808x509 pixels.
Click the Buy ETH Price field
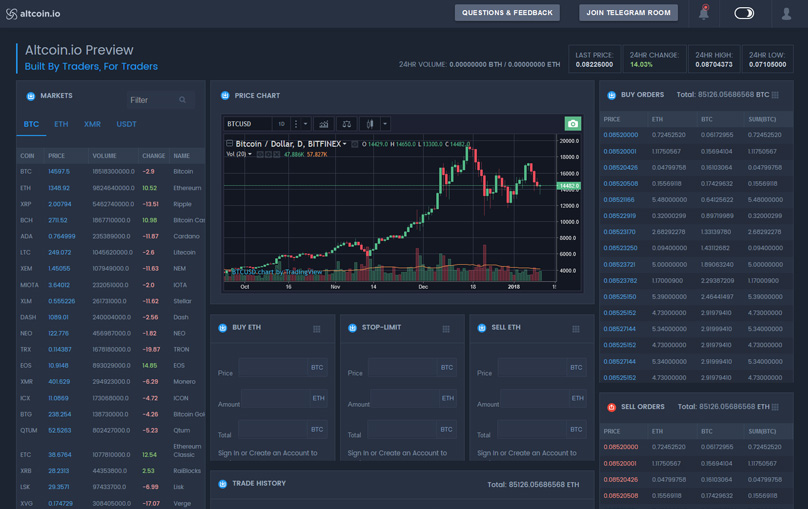coord(283,367)
